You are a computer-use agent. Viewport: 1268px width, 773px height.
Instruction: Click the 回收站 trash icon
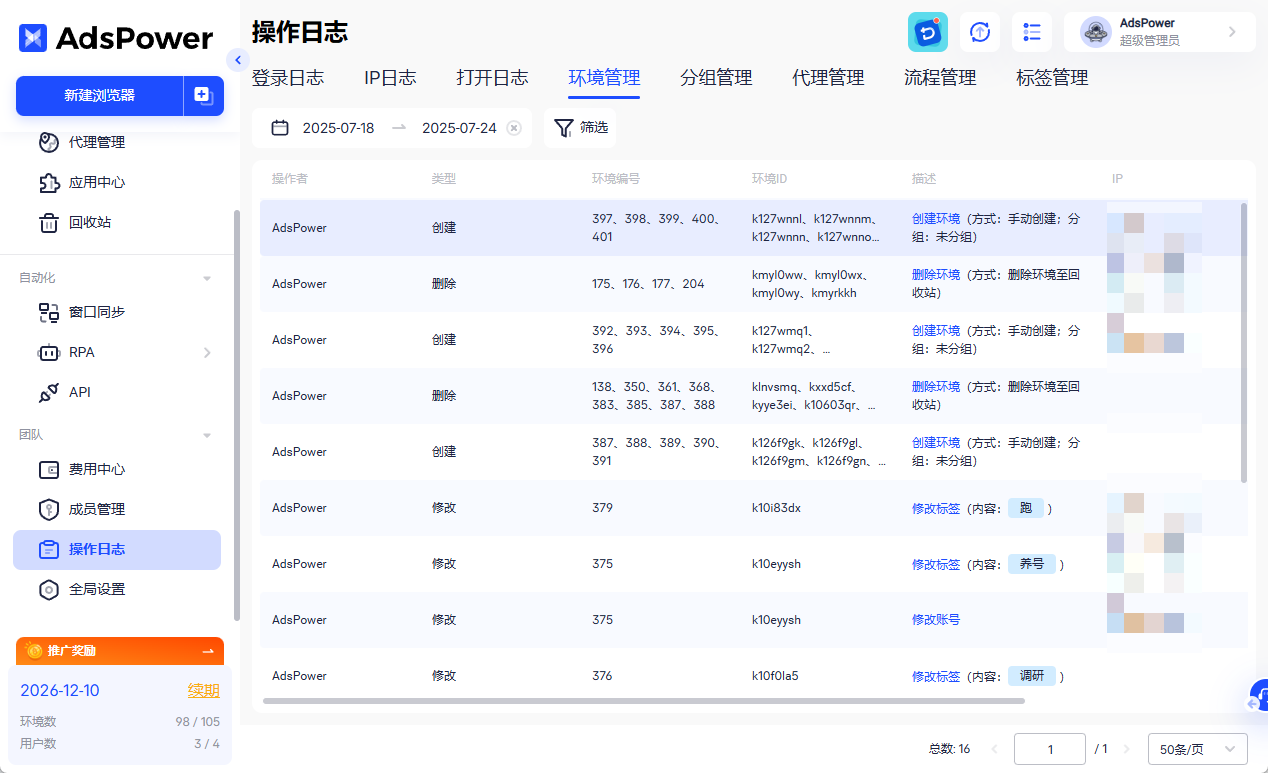pyautogui.click(x=49, y=222)
